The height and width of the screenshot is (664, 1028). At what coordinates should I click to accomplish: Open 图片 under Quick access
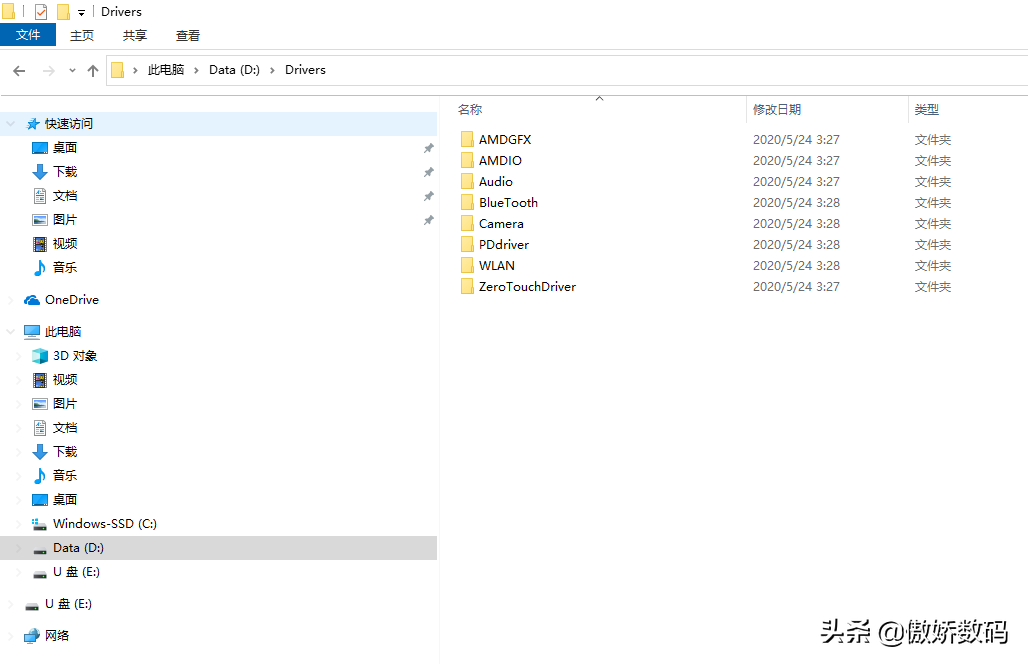point(65,219)
